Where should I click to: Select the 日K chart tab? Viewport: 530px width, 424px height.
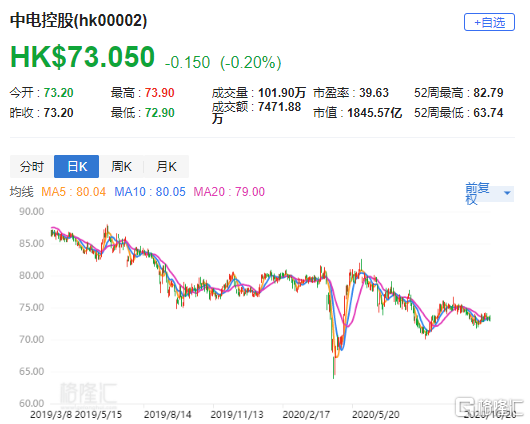click(x=77, y=166)
